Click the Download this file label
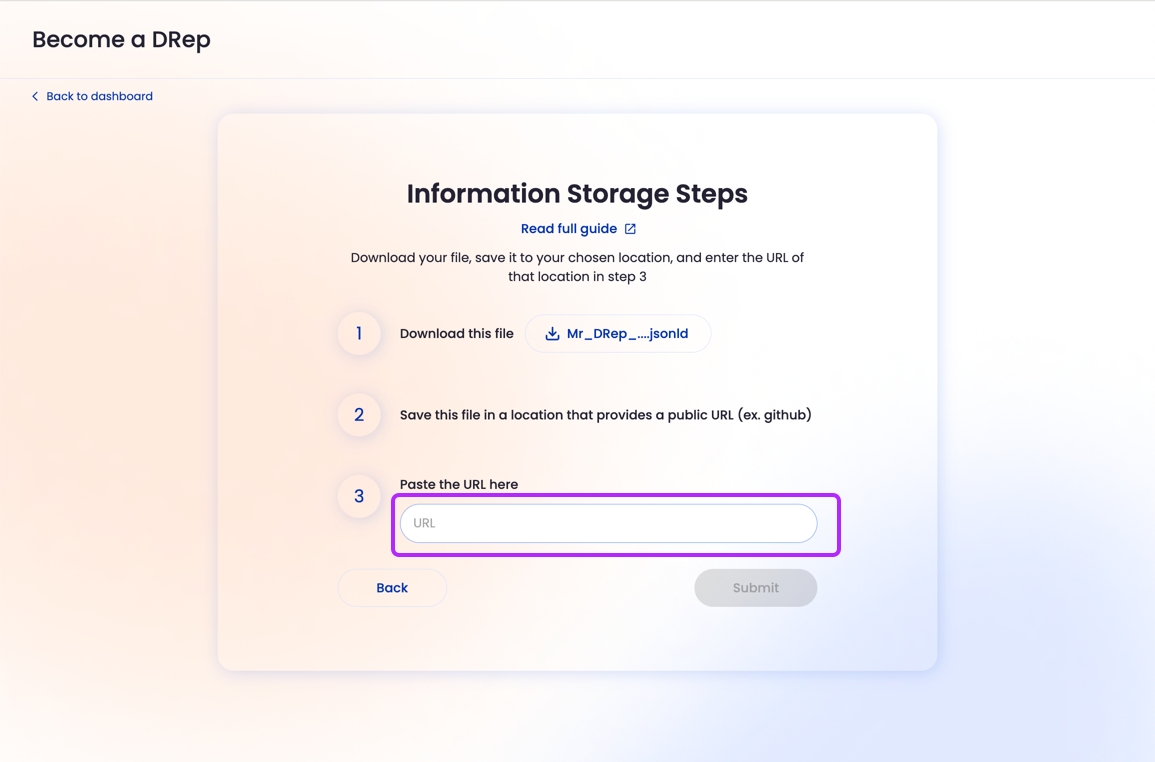Image resolution: width=1155 pixels, height=762 pixels. 456,334
